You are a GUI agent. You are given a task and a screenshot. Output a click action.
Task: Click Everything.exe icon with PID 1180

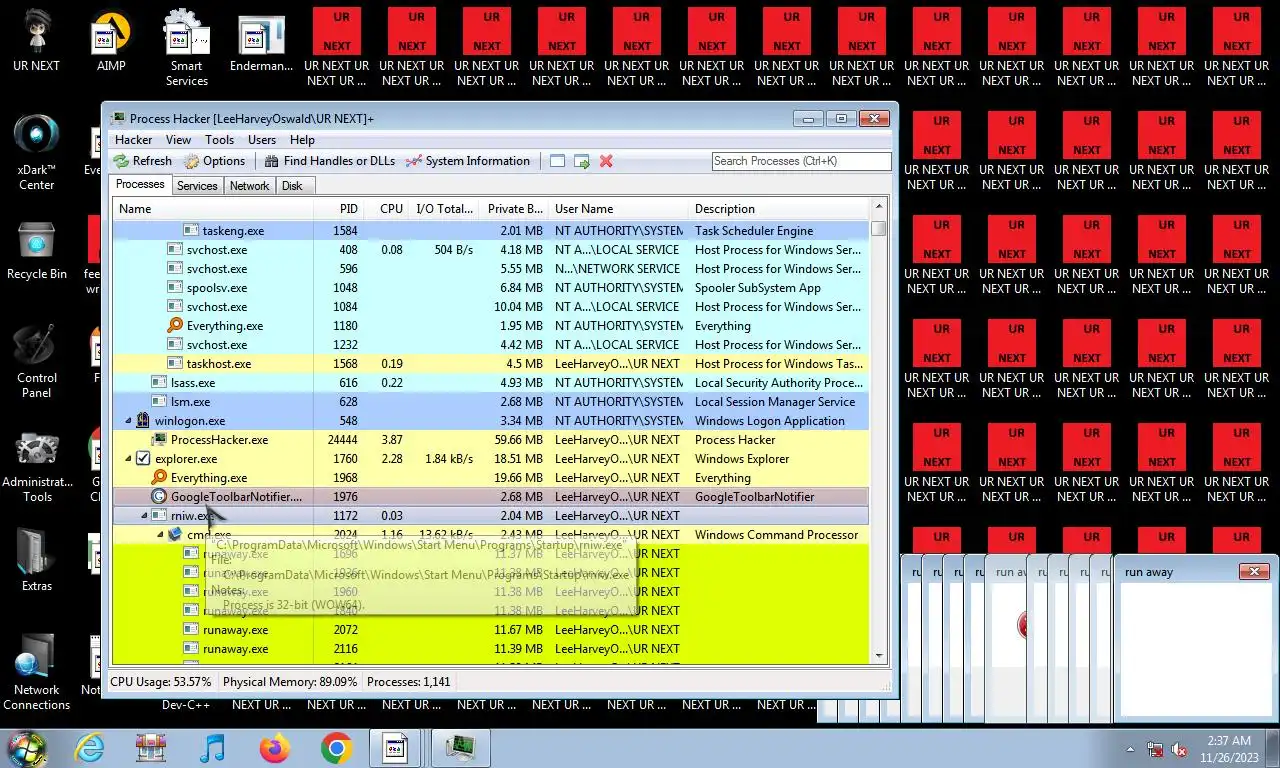(175, 326)
